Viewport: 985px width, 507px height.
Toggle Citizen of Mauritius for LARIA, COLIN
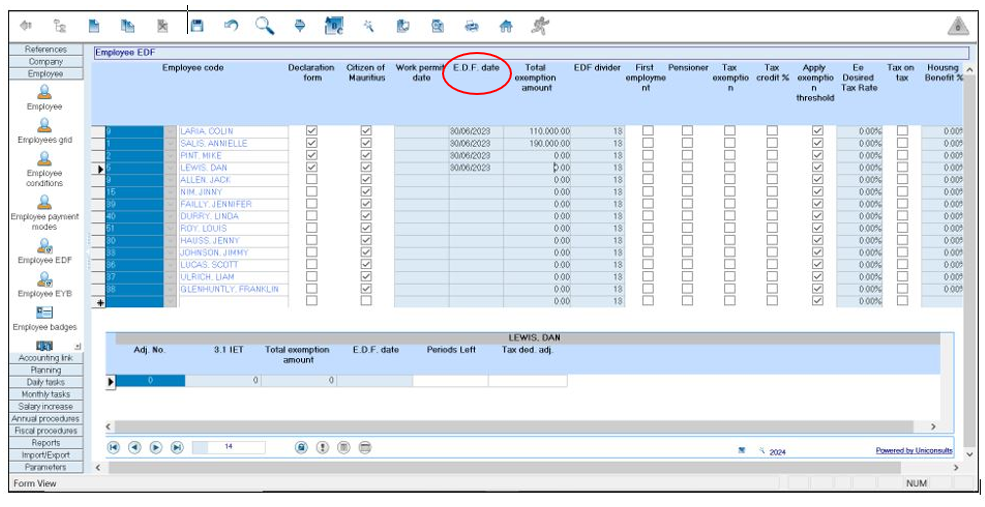point(365,131)
